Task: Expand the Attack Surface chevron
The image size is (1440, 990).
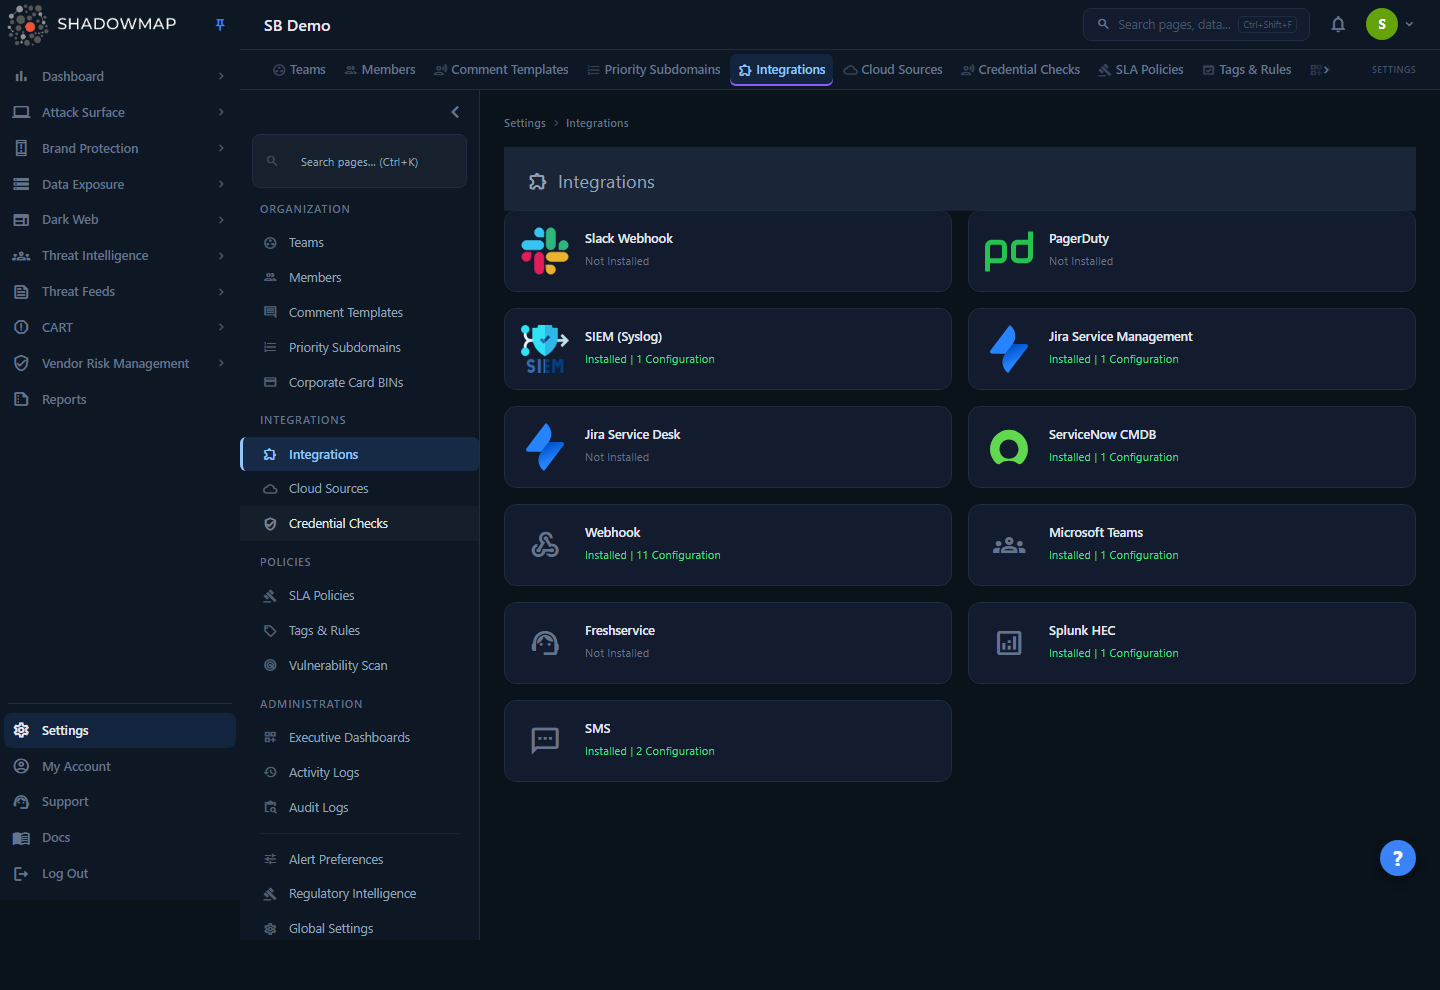Action: (221, 112)
